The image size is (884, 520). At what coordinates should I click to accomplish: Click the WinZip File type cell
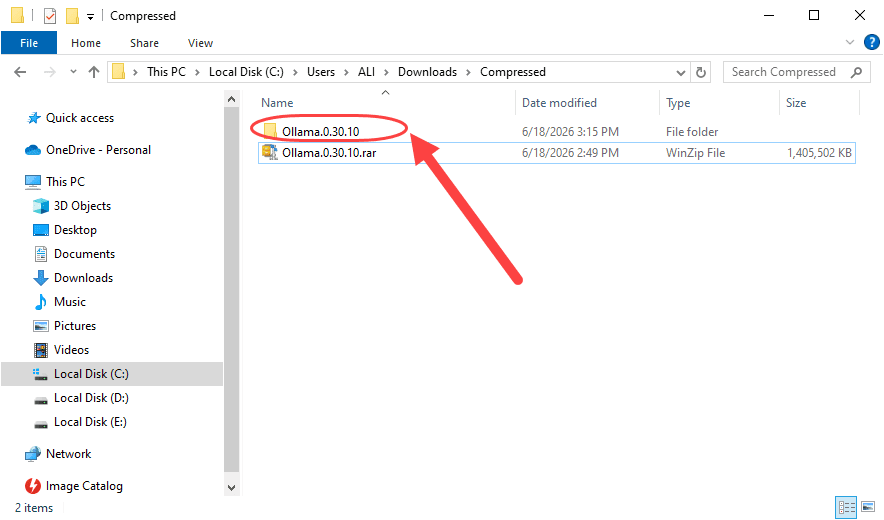pyautogui.click(x=695, y=153)
